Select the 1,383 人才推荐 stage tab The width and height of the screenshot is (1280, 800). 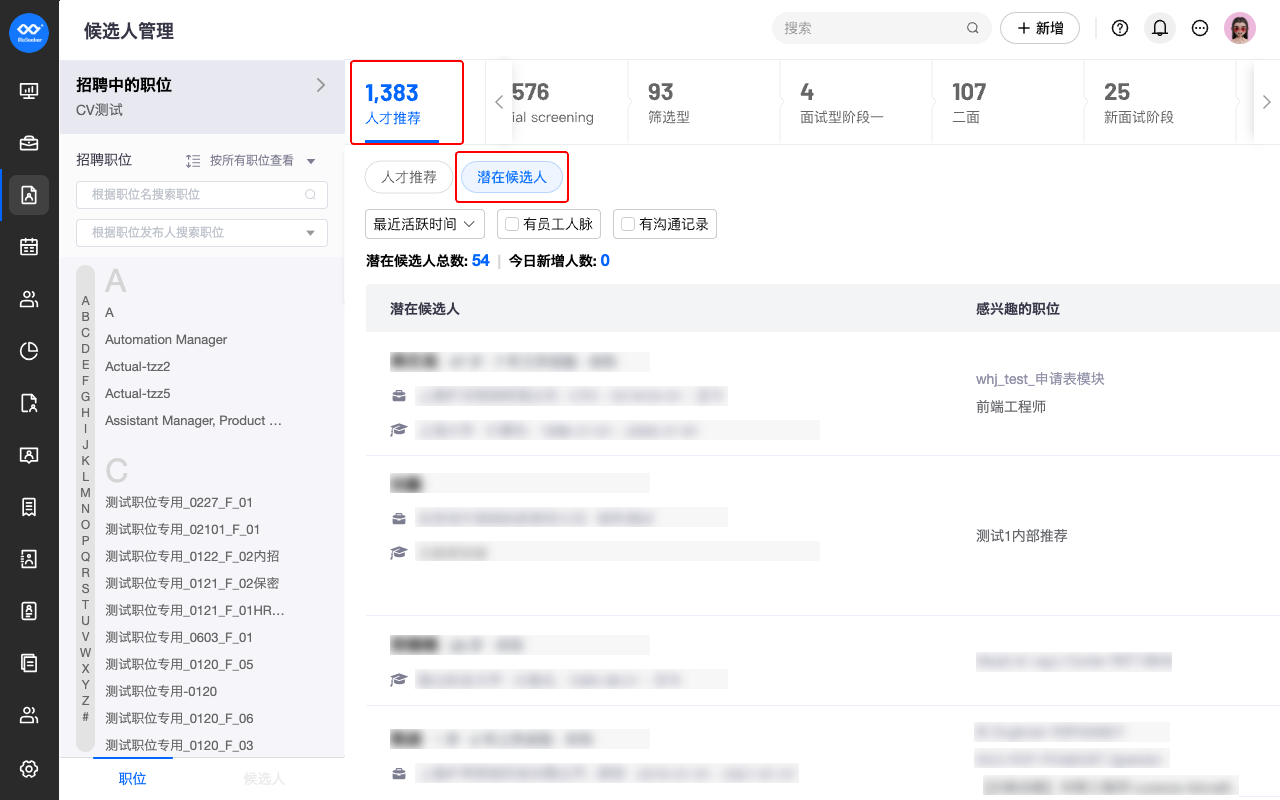[x=407, y=103]
